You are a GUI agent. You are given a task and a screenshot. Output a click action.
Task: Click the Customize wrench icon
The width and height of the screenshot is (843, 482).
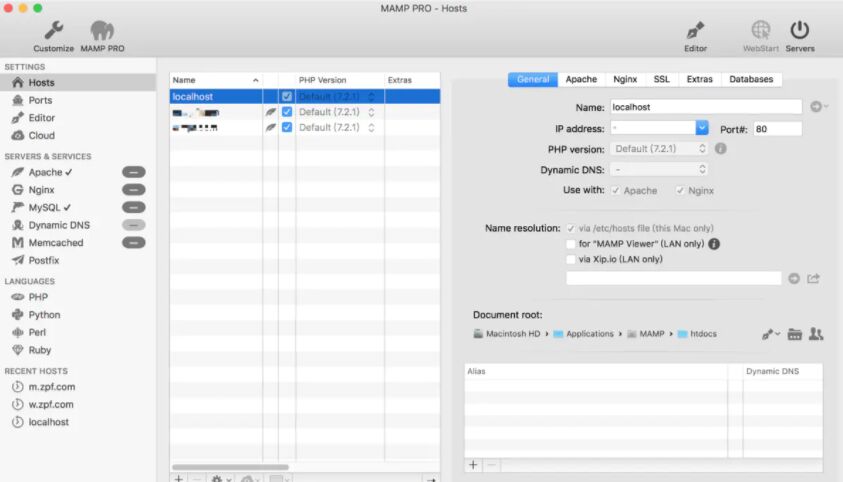point(53,31)
